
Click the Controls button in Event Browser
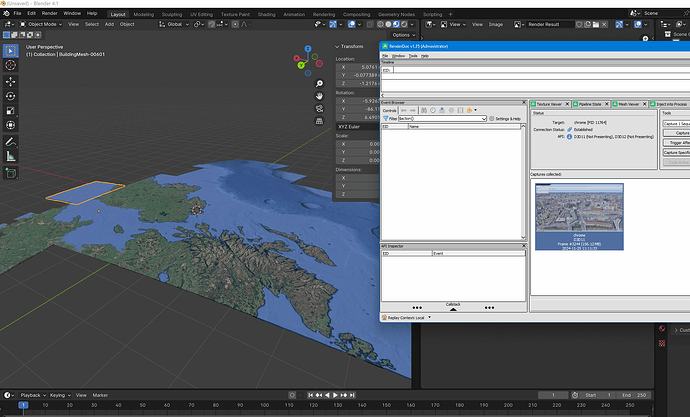tap(389, 110)
